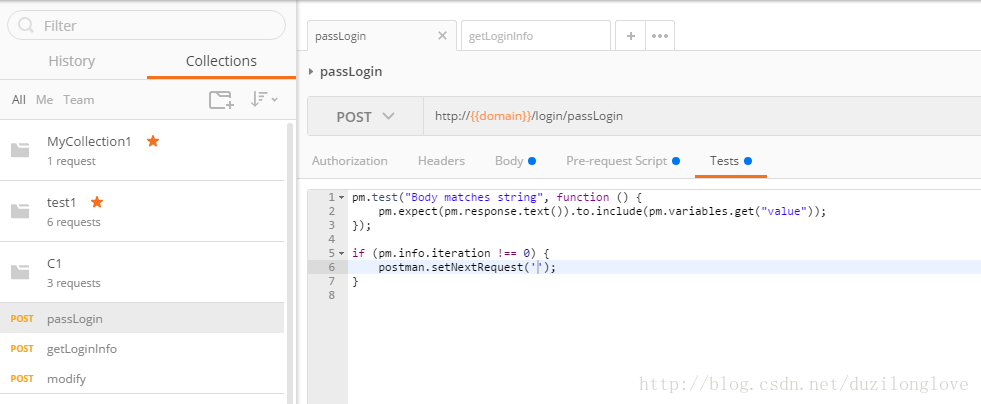This screenshot has height=404, width=981.
Task: Expand the passLogin request name triangle
Action: click(312, 71)
